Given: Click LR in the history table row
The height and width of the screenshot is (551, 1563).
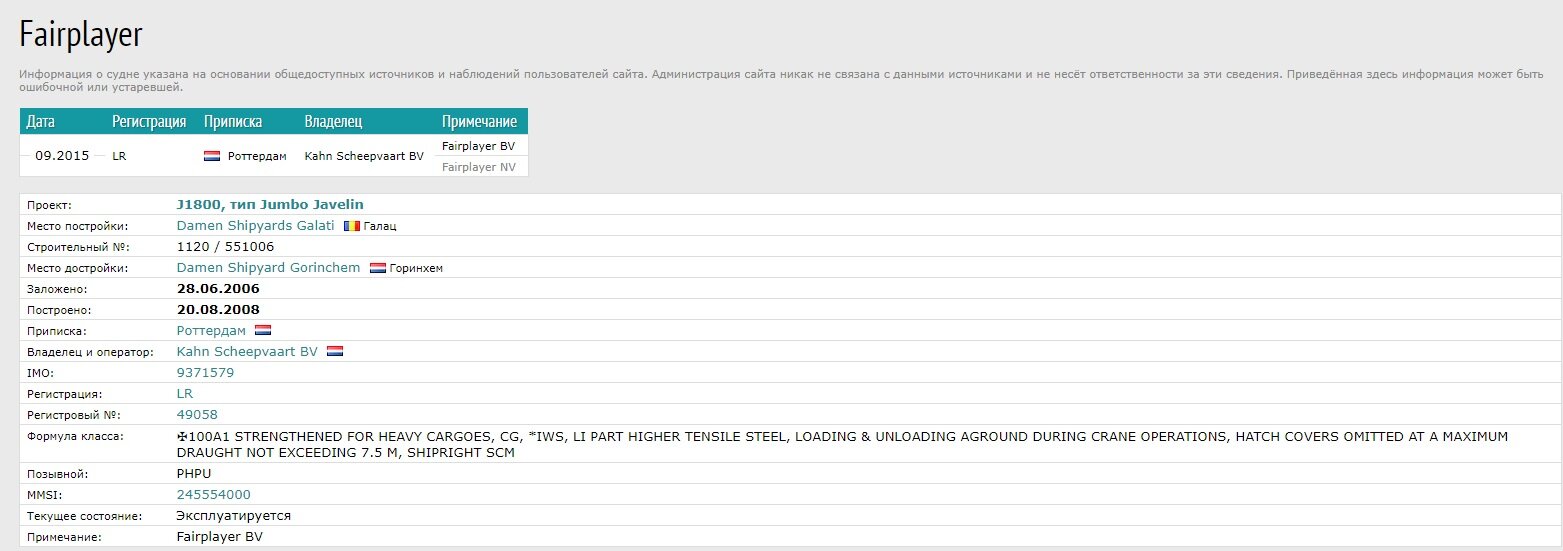Looking at the screenshot, I should click(119, 156).
